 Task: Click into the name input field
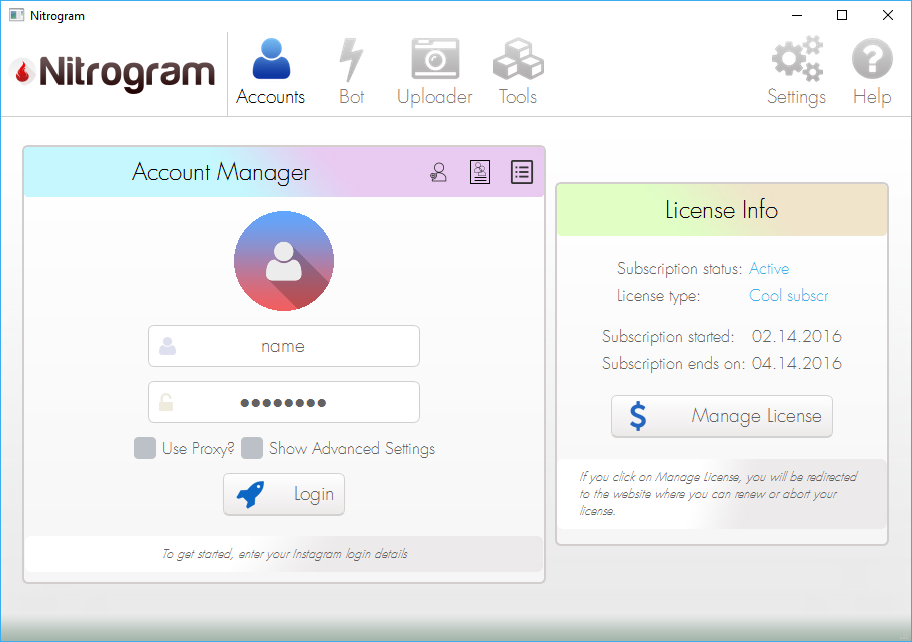pos(284,346)
